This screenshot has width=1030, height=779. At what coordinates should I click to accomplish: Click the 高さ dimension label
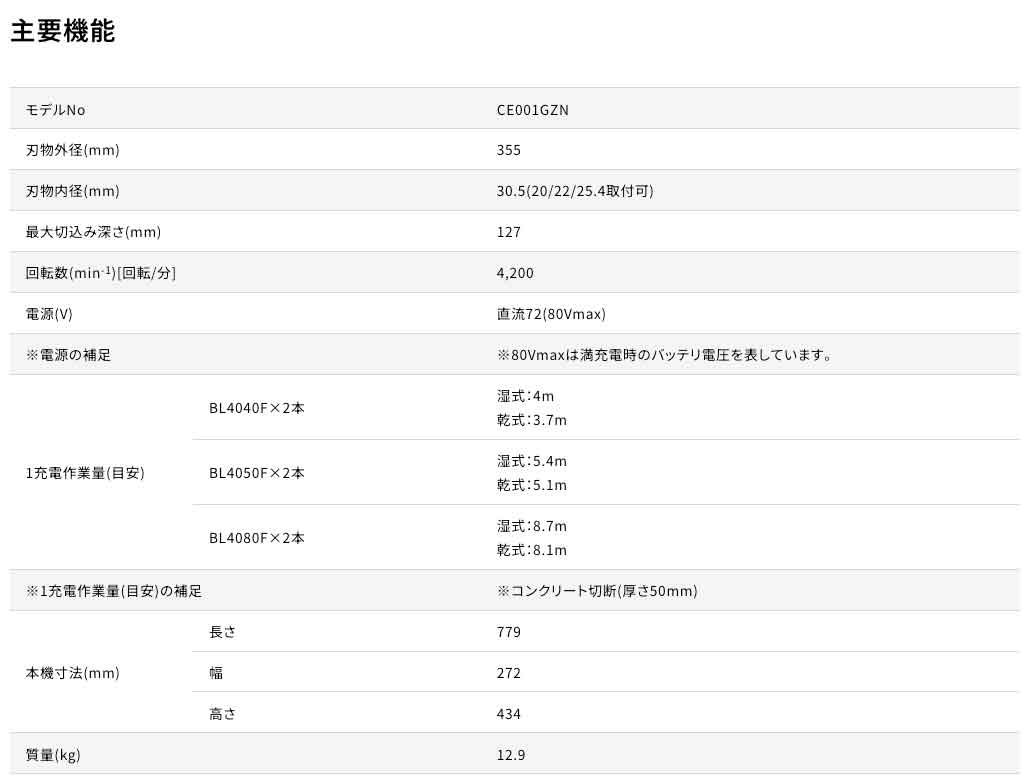click(x=222, y=714)
